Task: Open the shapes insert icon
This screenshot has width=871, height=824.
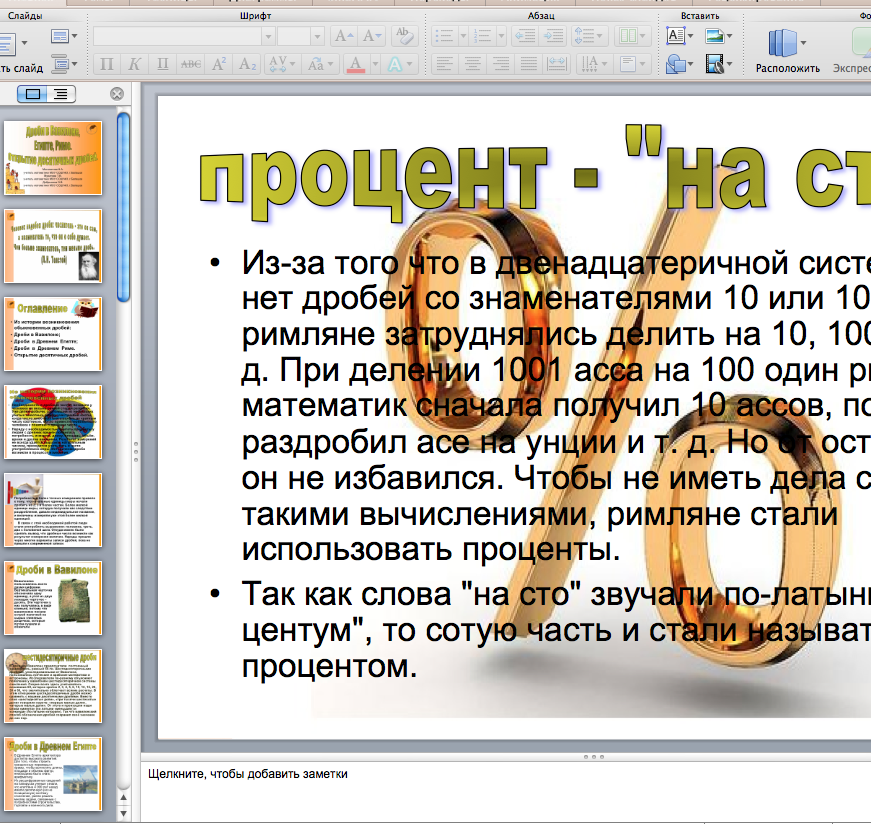Action: [x=676, y=65]
